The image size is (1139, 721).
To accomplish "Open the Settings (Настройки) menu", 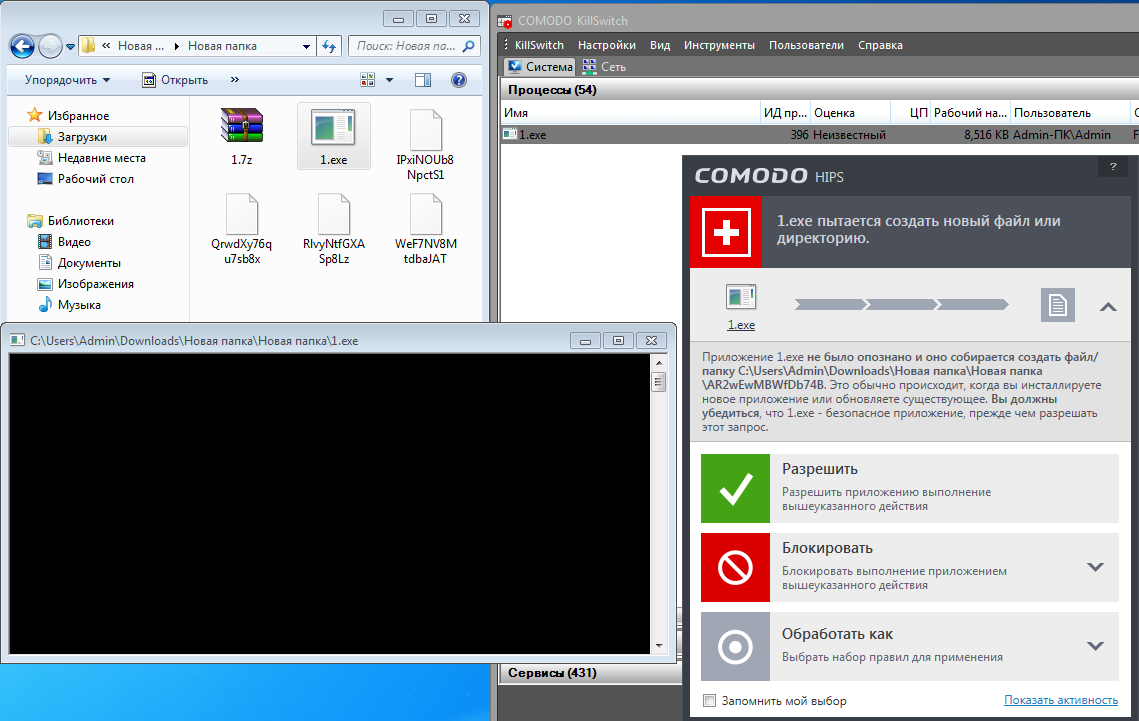I will coord(607,45).
